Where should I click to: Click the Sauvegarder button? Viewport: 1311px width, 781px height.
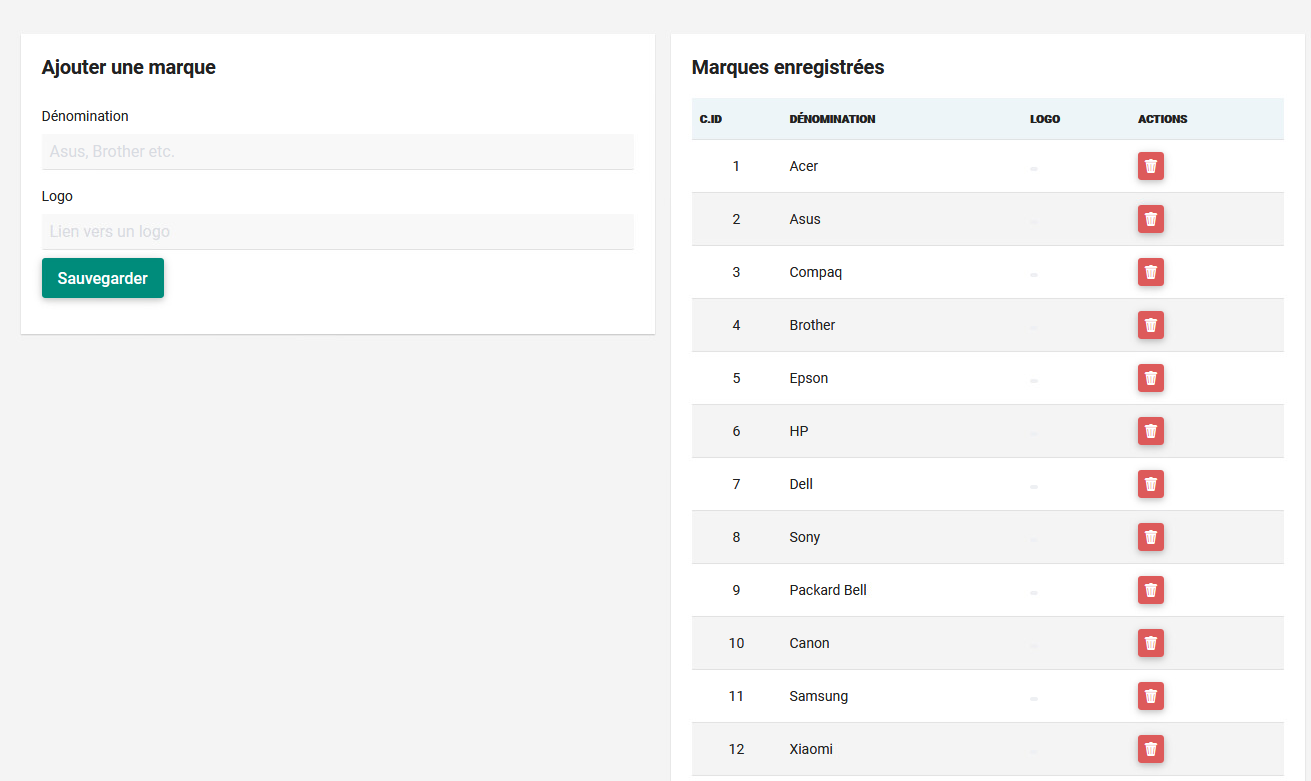103,278
